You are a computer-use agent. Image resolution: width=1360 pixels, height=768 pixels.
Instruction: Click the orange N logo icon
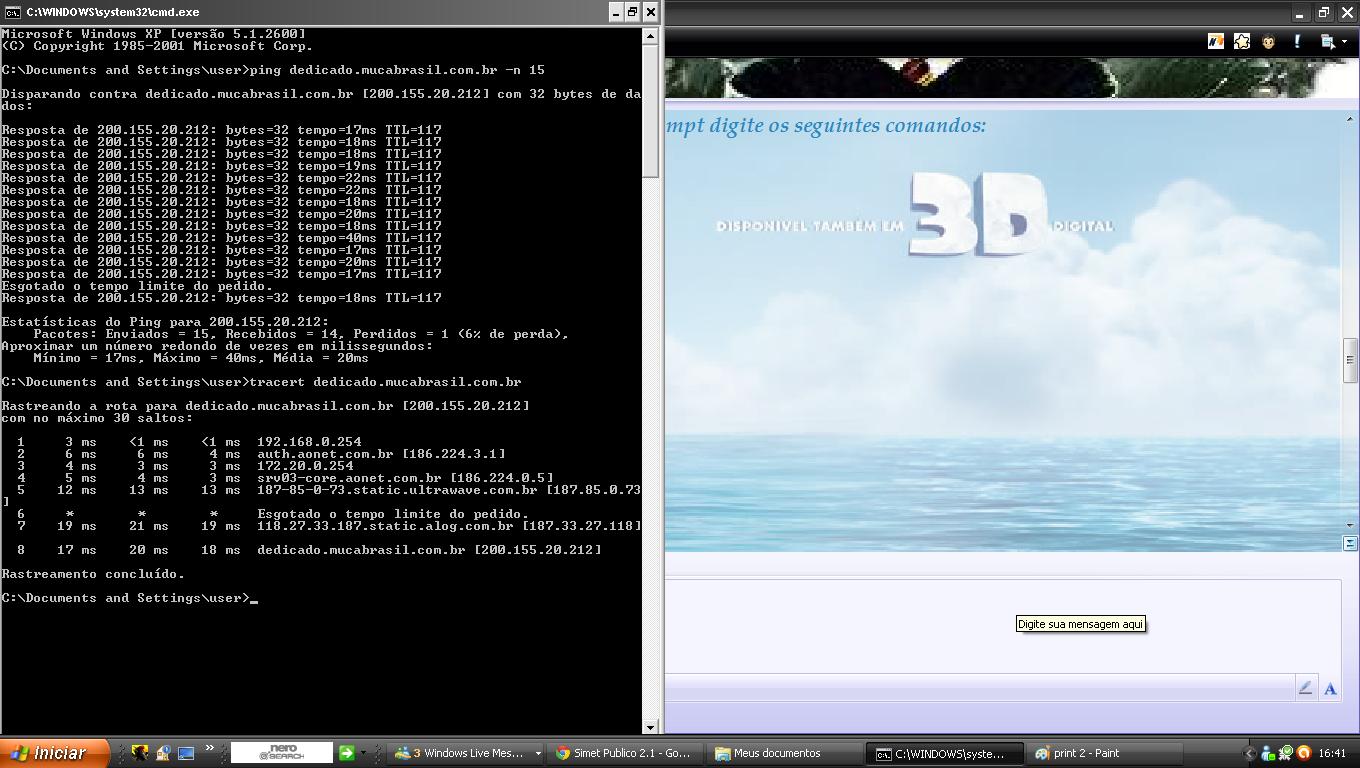coord(1216,42)
